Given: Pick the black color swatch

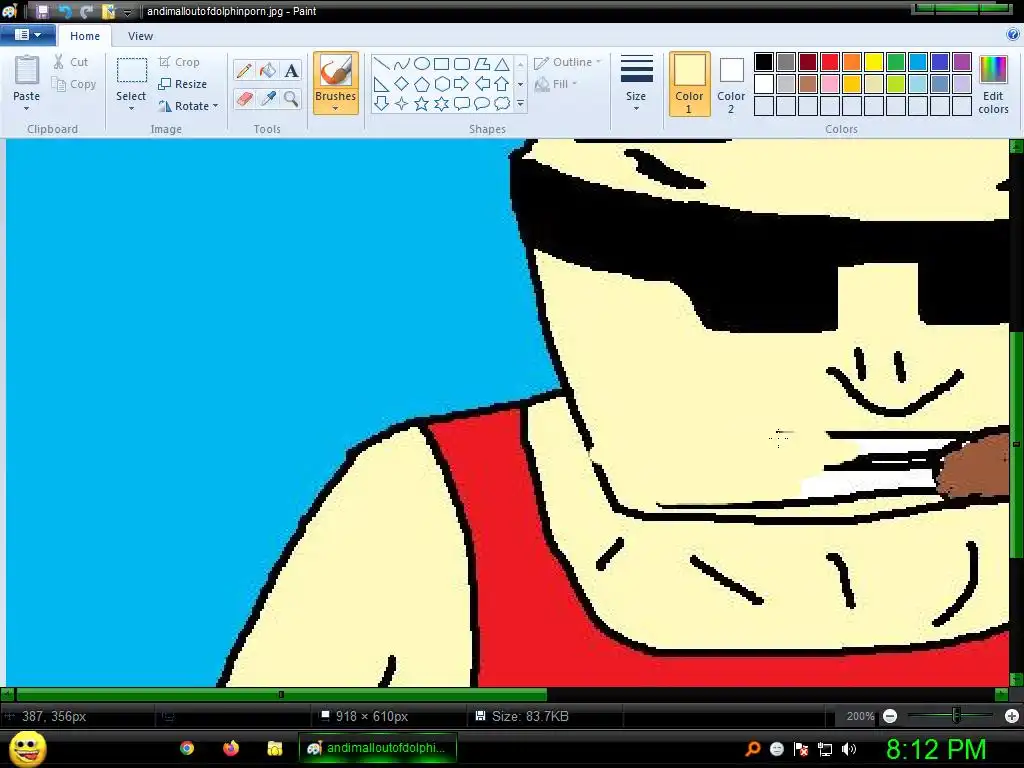Looking at the screenshot, I should [764, 62].
